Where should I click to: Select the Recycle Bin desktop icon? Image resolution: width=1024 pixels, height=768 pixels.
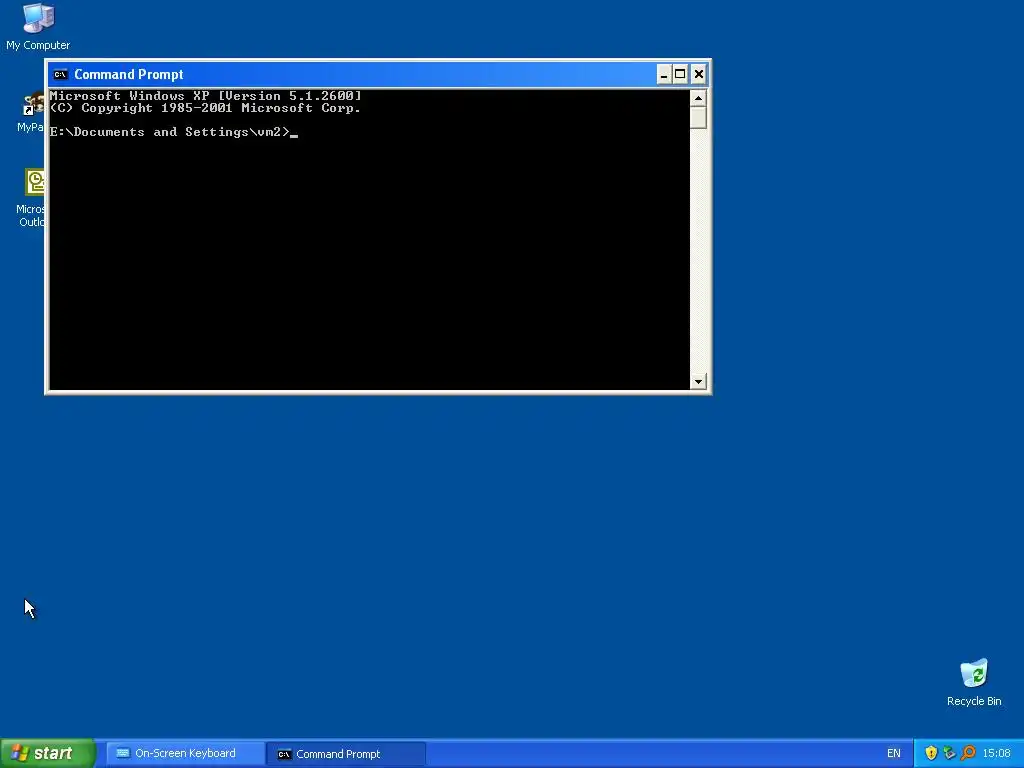(974, 682)
